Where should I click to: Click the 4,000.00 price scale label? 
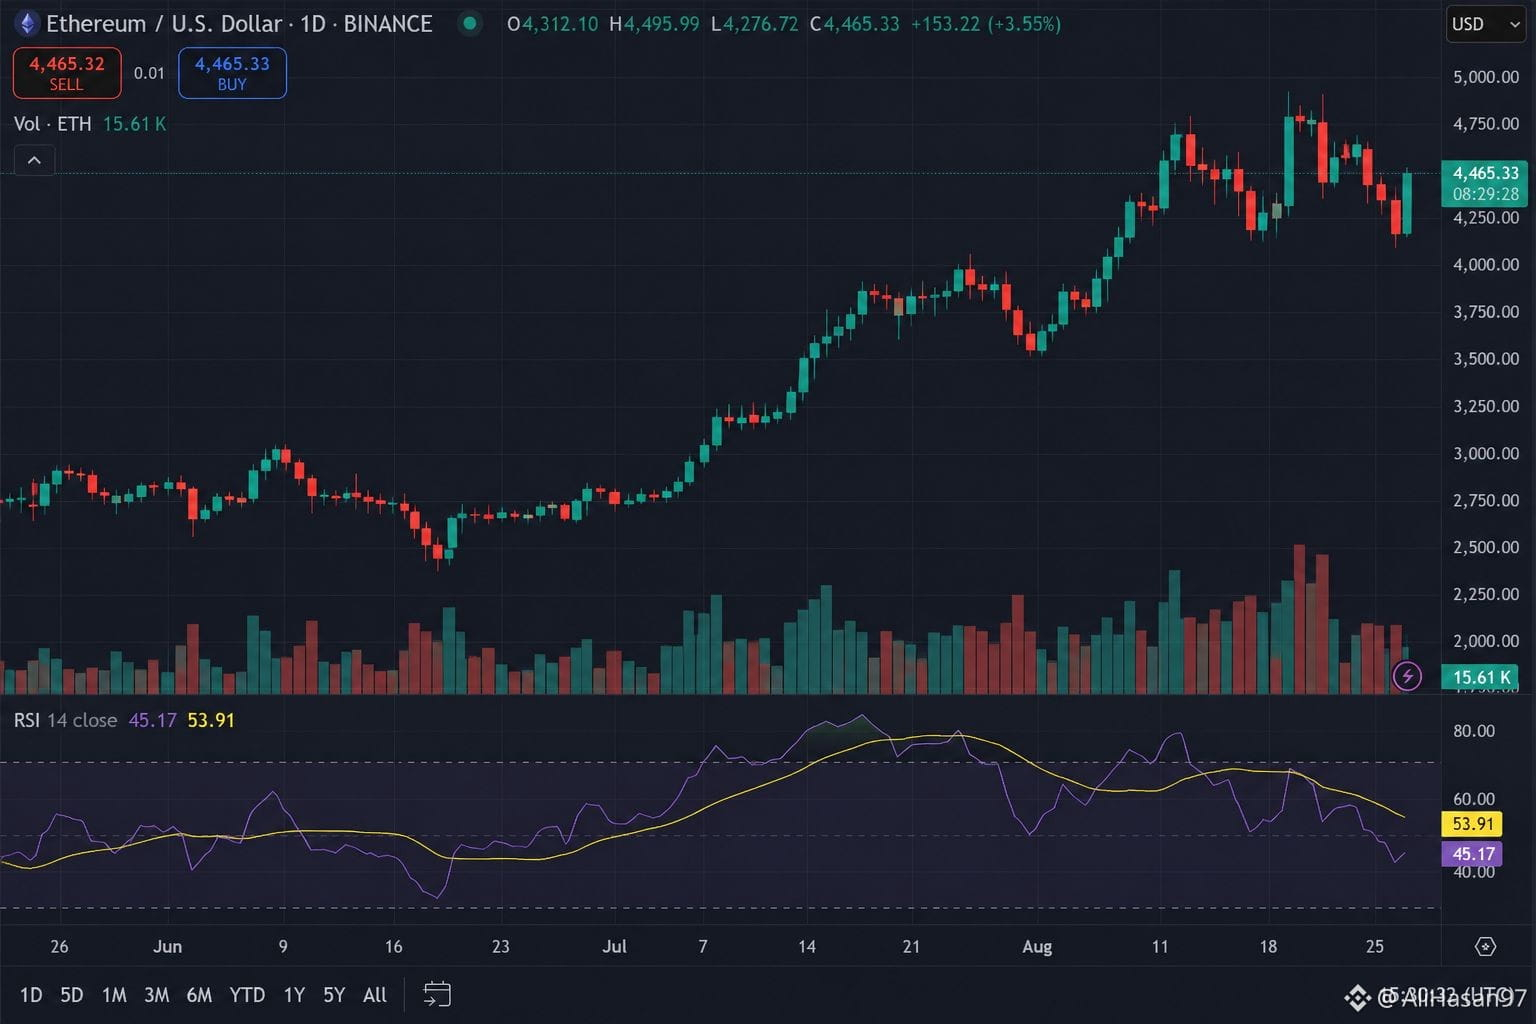[1486, 265]
